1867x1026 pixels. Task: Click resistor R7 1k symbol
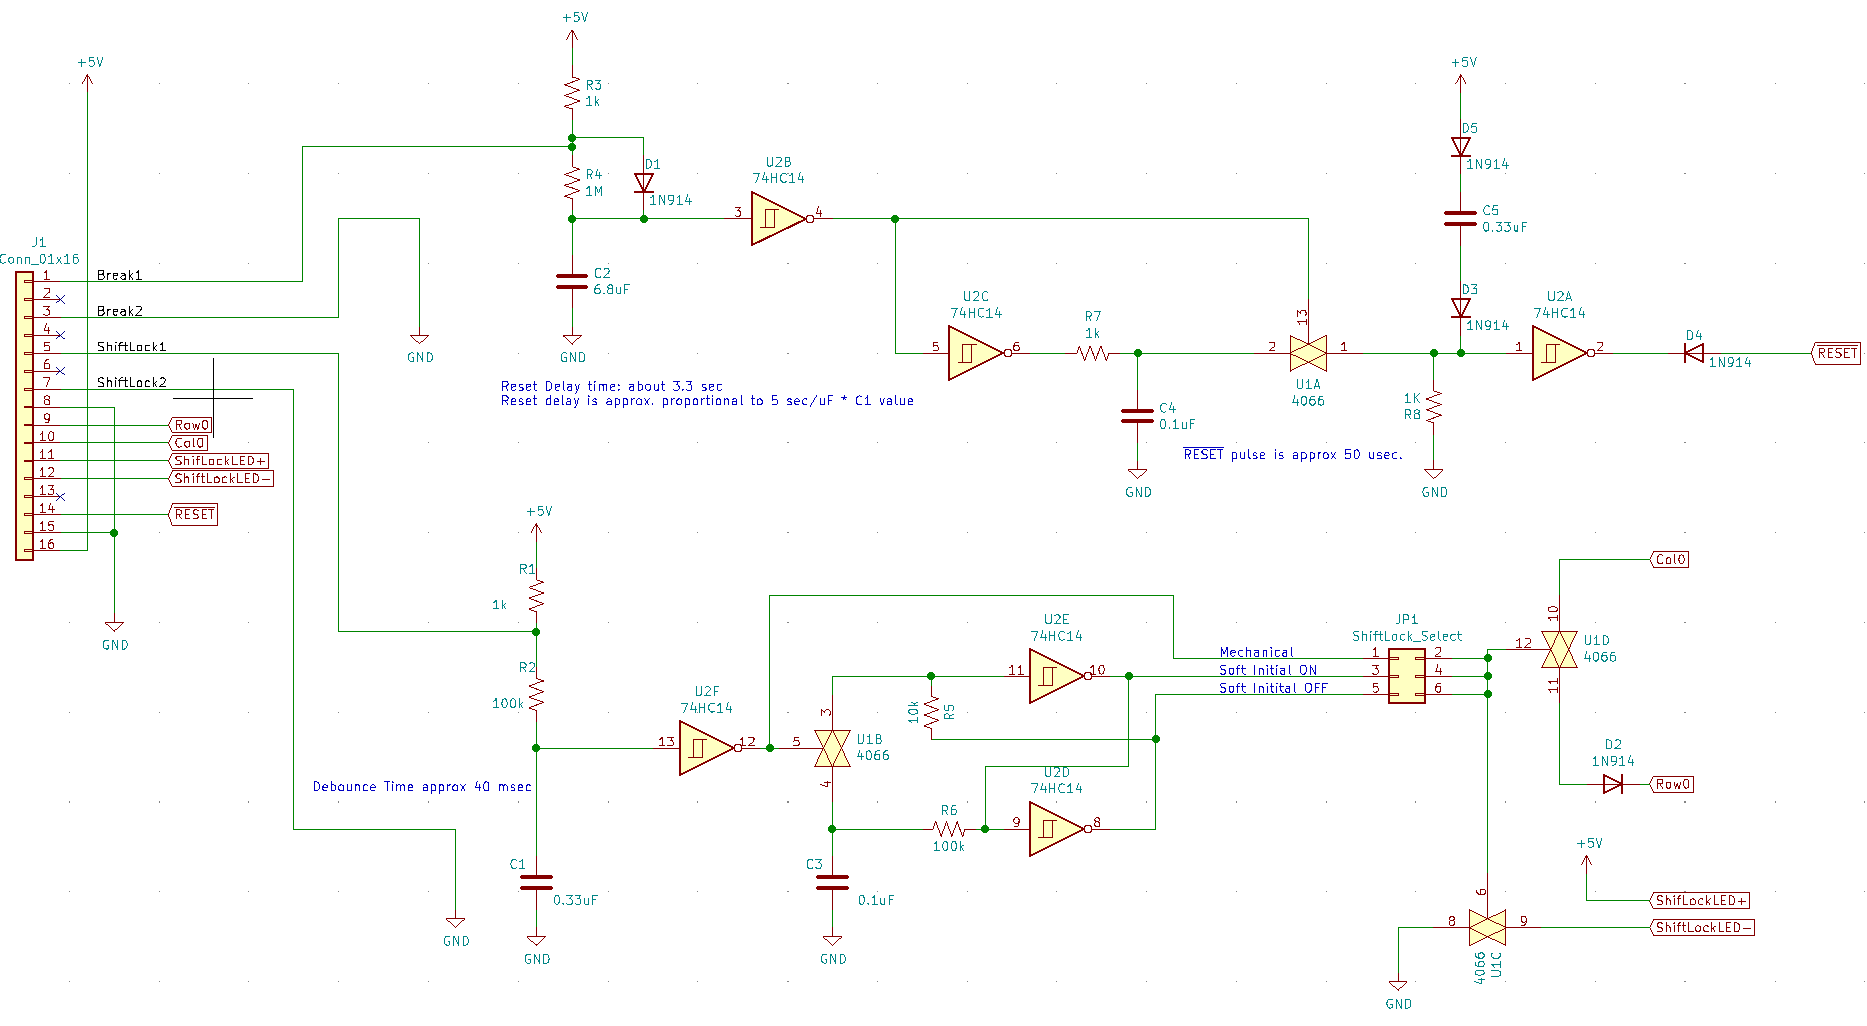coord(1093,353)
